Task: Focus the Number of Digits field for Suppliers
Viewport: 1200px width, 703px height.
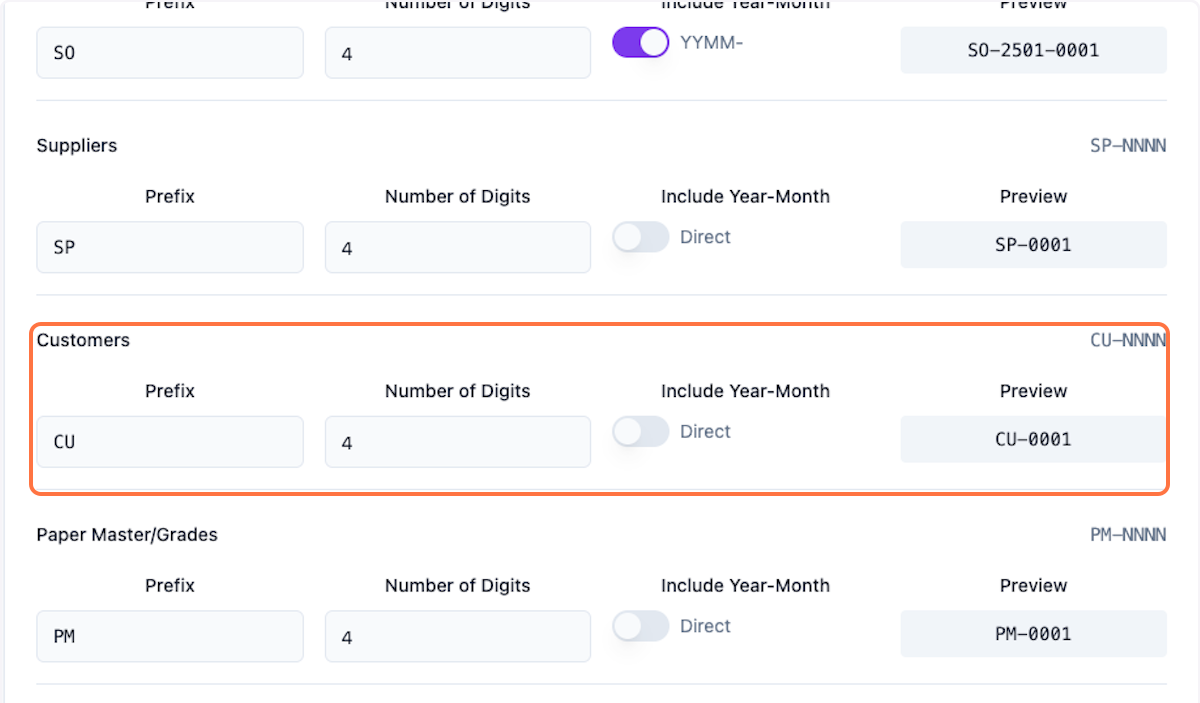Action: click(457, 247)
